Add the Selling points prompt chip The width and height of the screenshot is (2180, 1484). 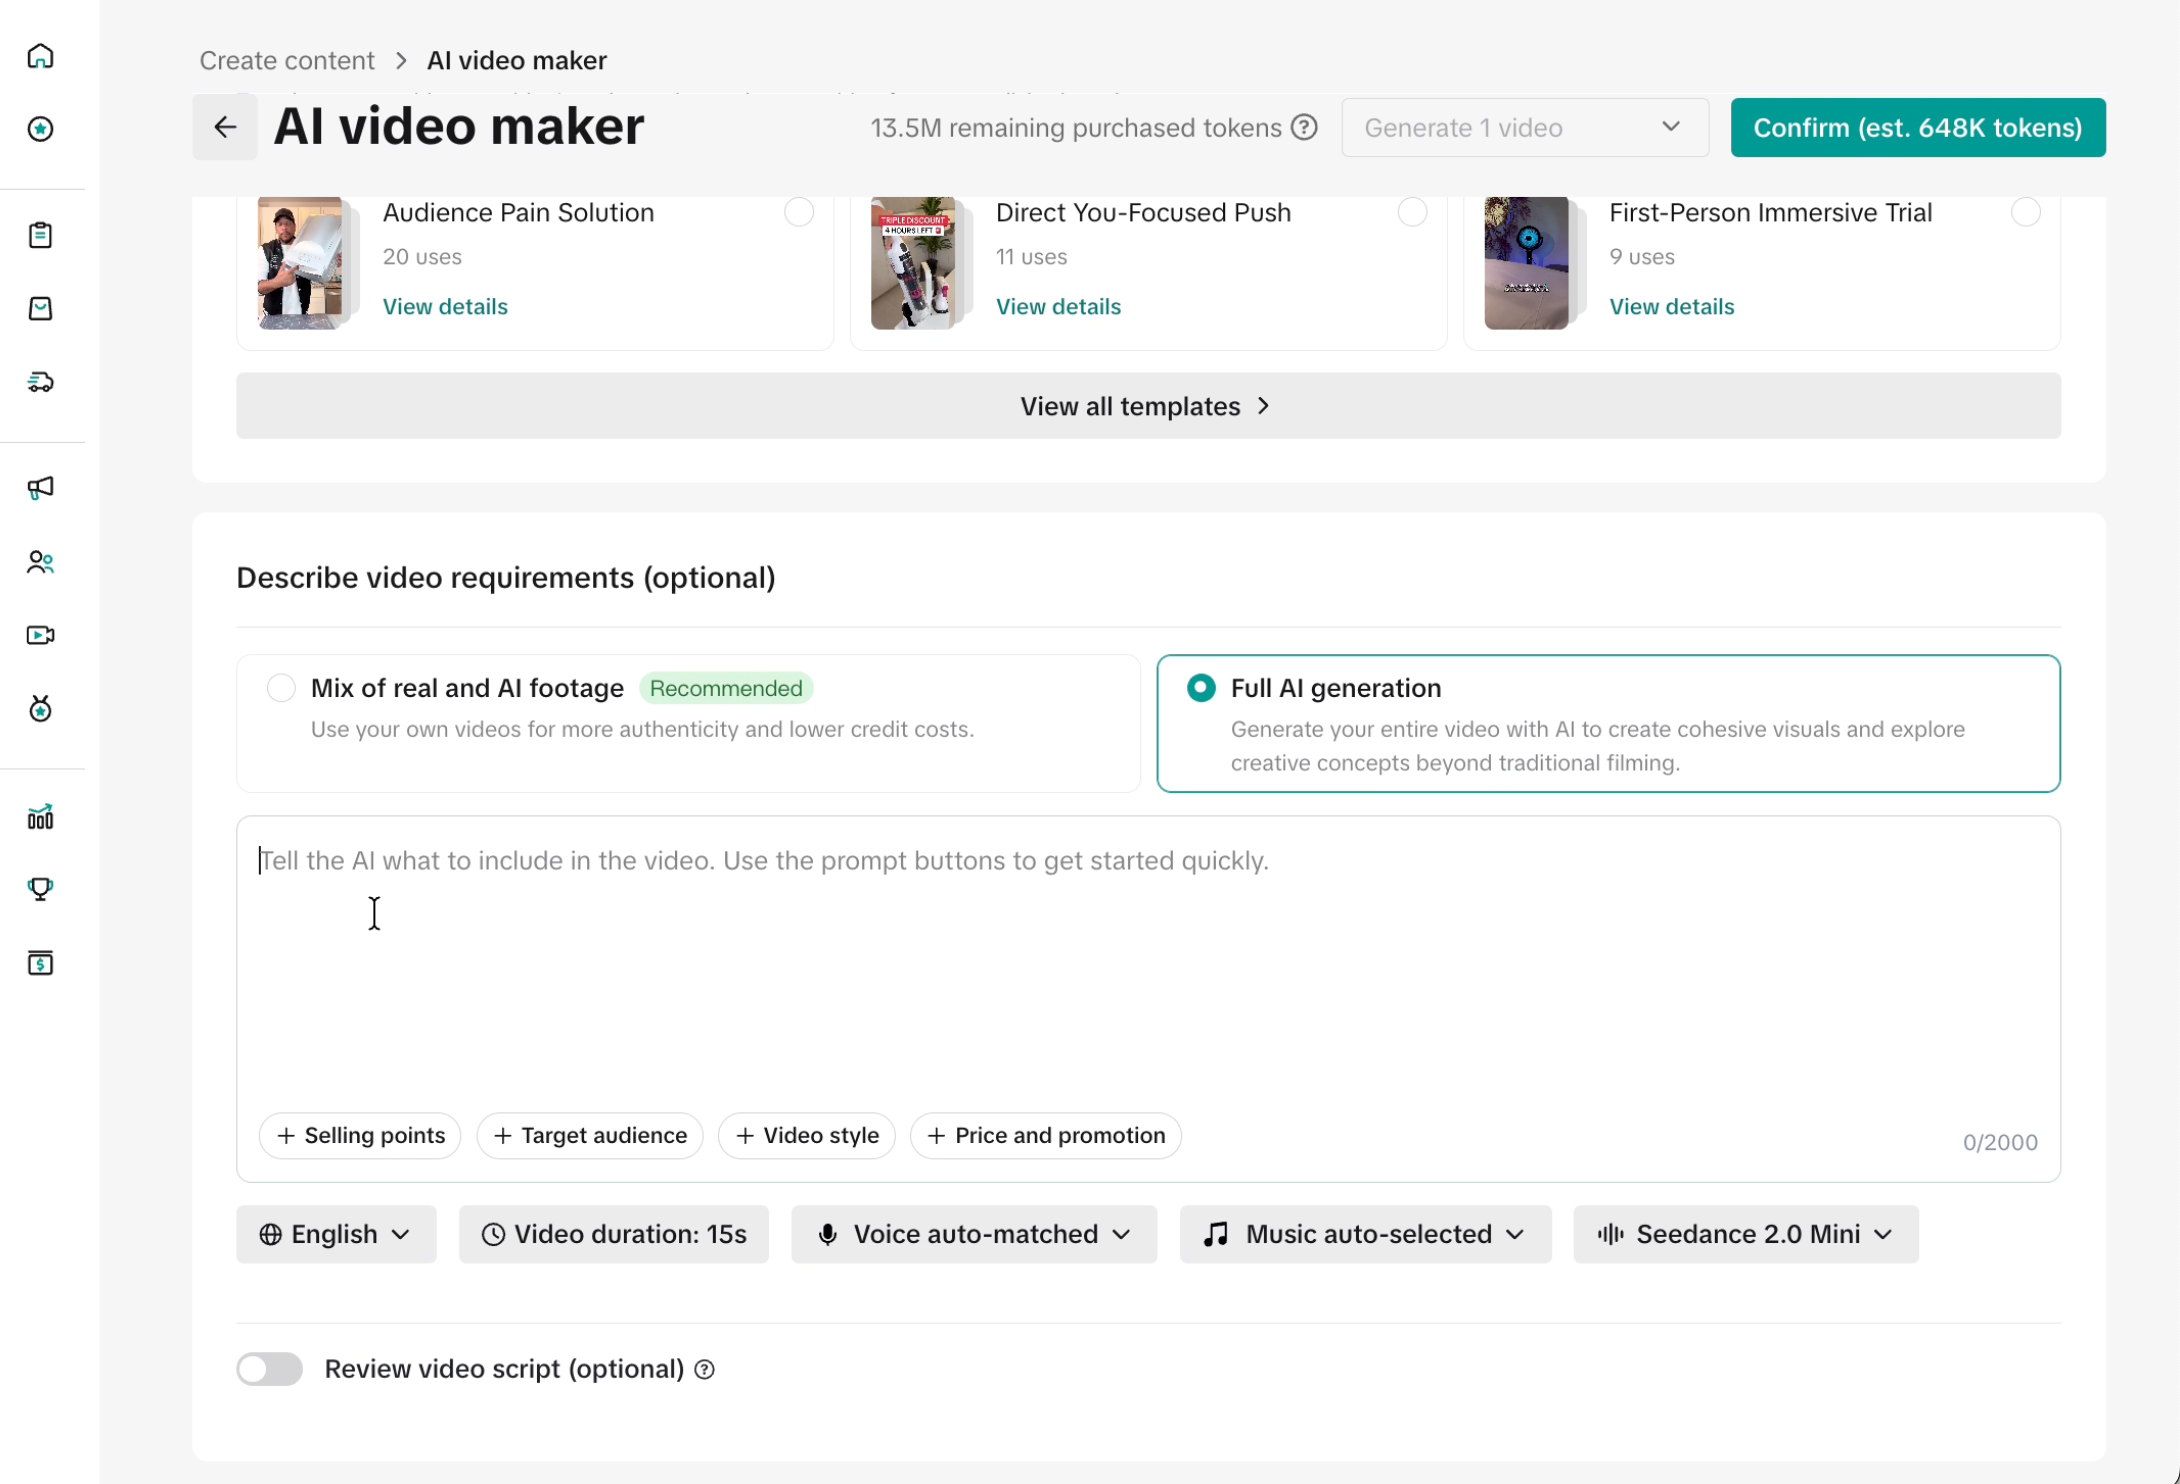point(360,1136)
